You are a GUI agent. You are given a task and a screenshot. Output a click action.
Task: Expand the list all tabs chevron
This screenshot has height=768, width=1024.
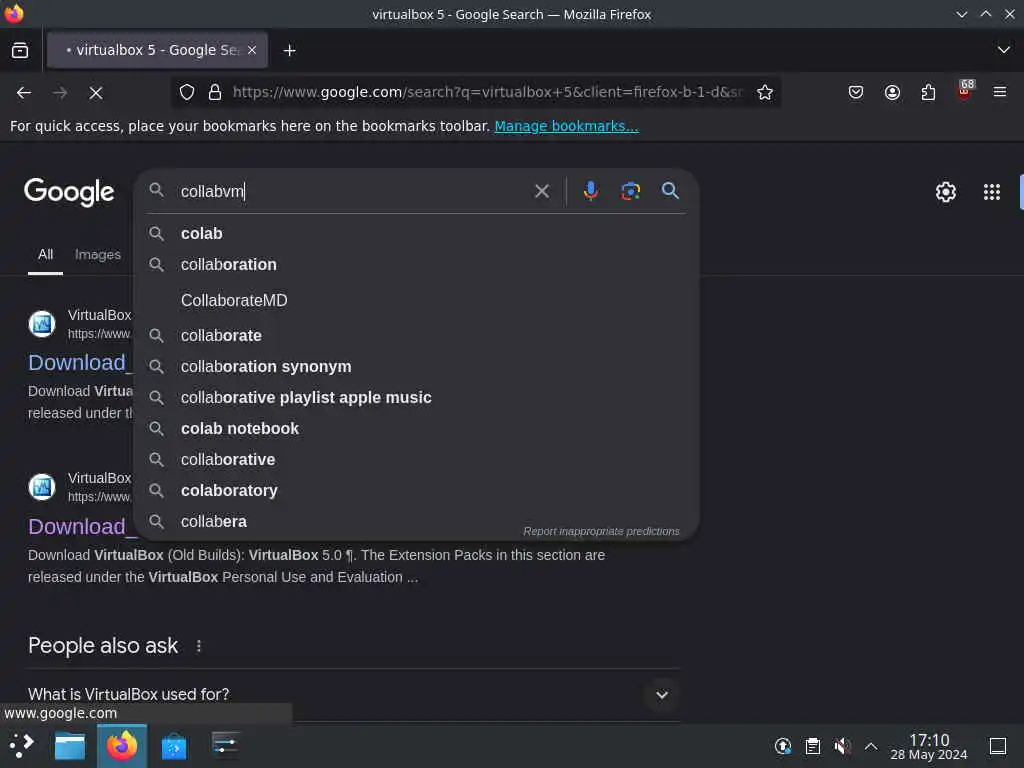point(1004,50)
